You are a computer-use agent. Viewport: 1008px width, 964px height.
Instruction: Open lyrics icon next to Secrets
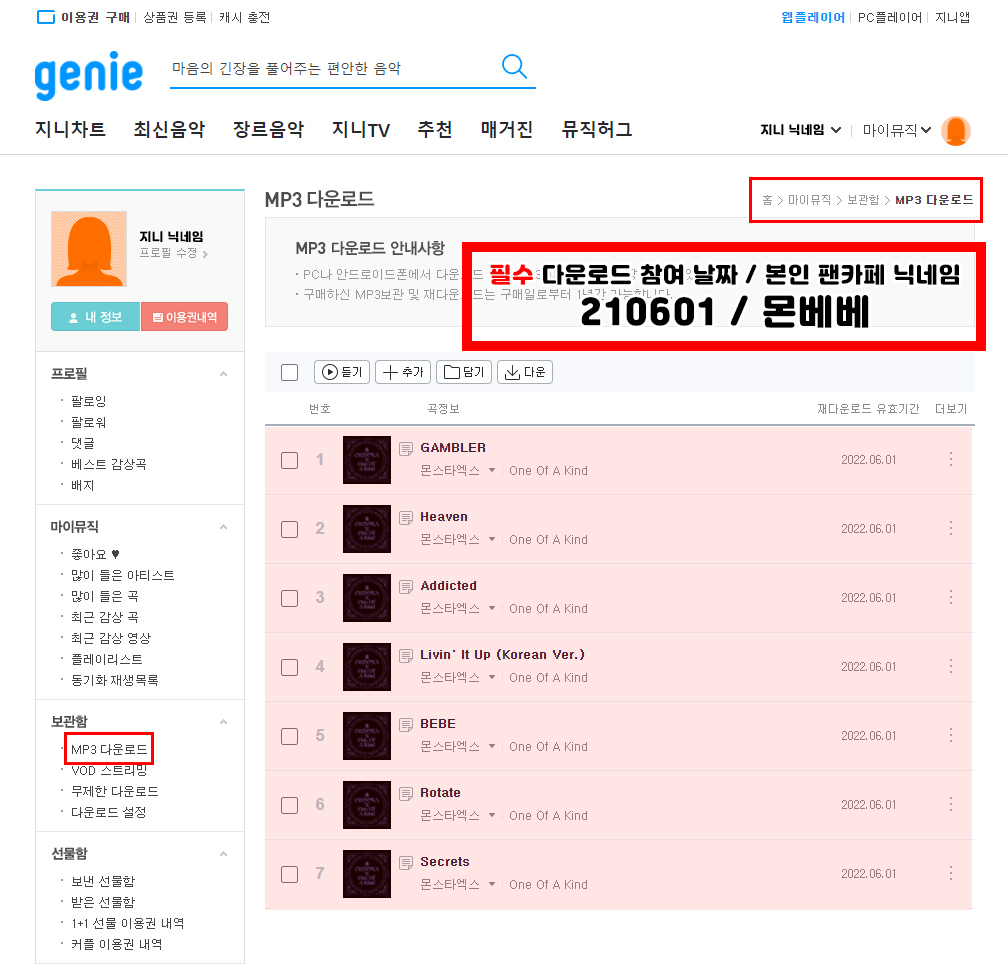click(406, 862)
